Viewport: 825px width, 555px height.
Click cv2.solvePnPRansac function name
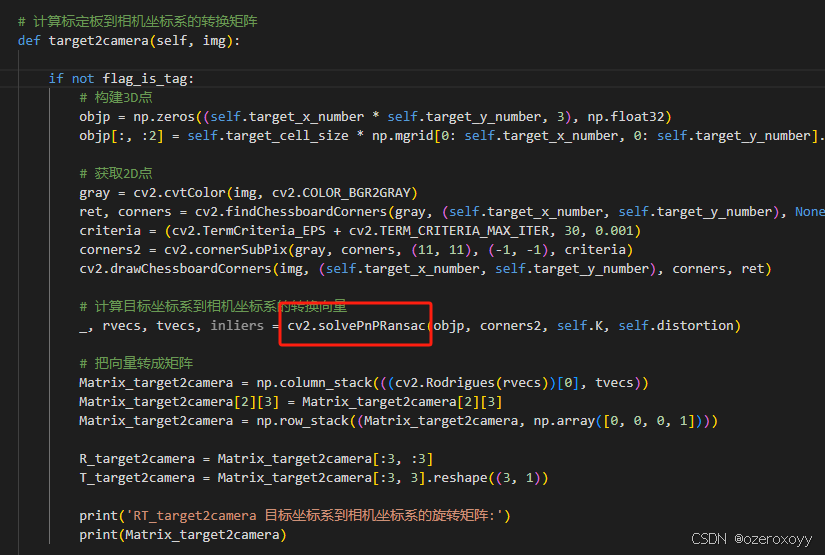356,326
